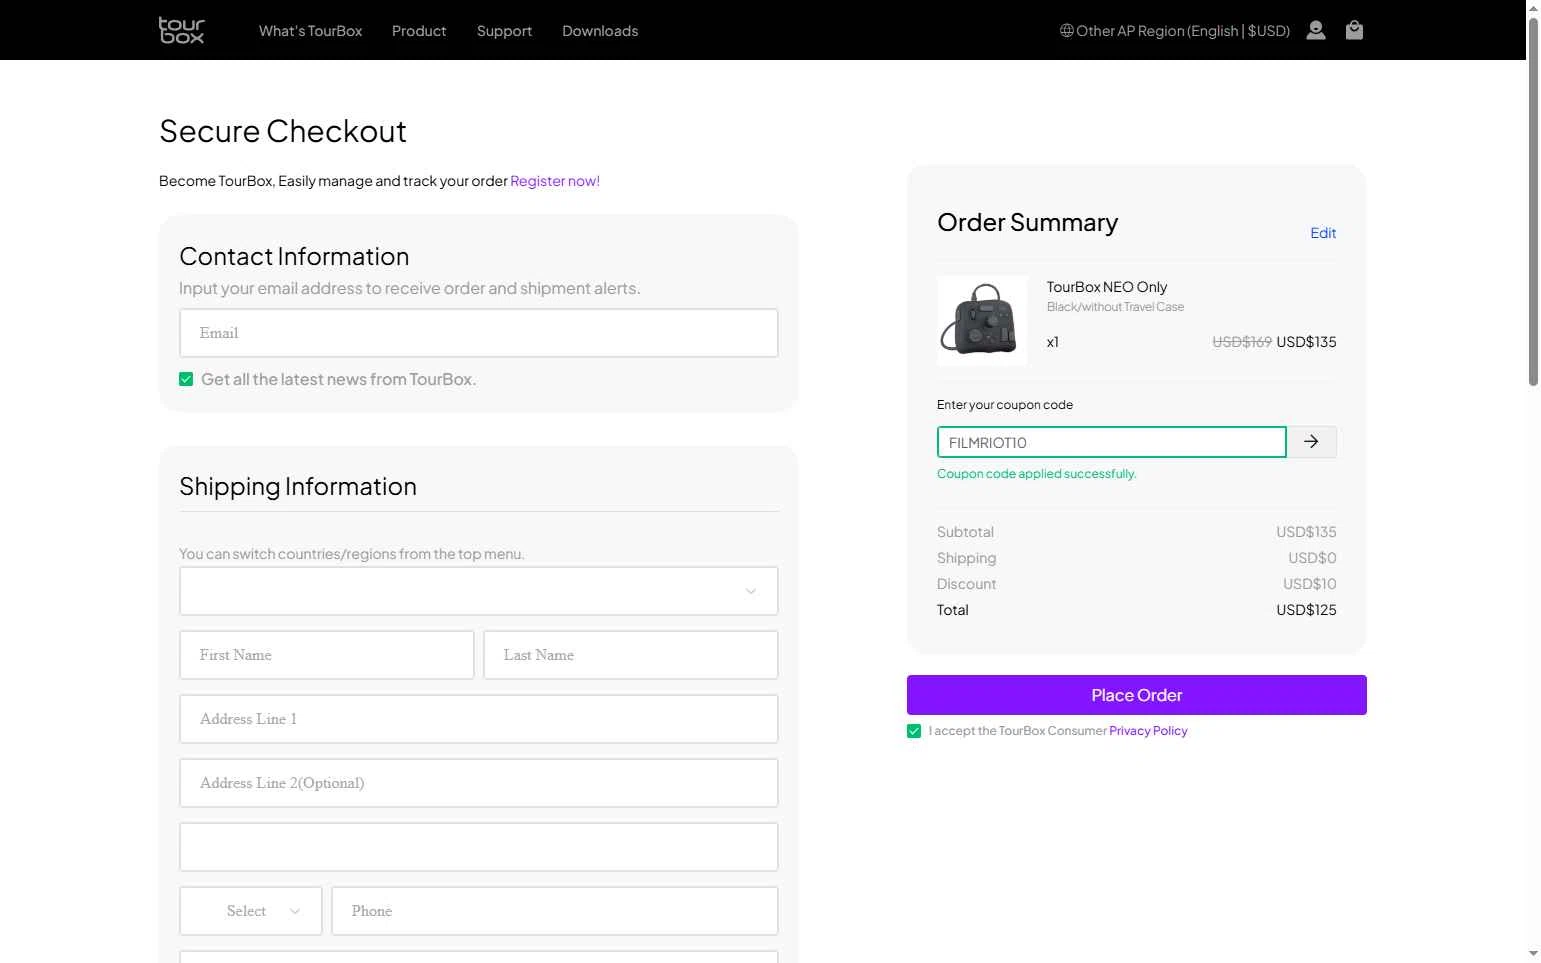Viewport: 1541px width, 963px height.
Task: Click the Black/without Travel Case text
Action: pos(1115,307)
